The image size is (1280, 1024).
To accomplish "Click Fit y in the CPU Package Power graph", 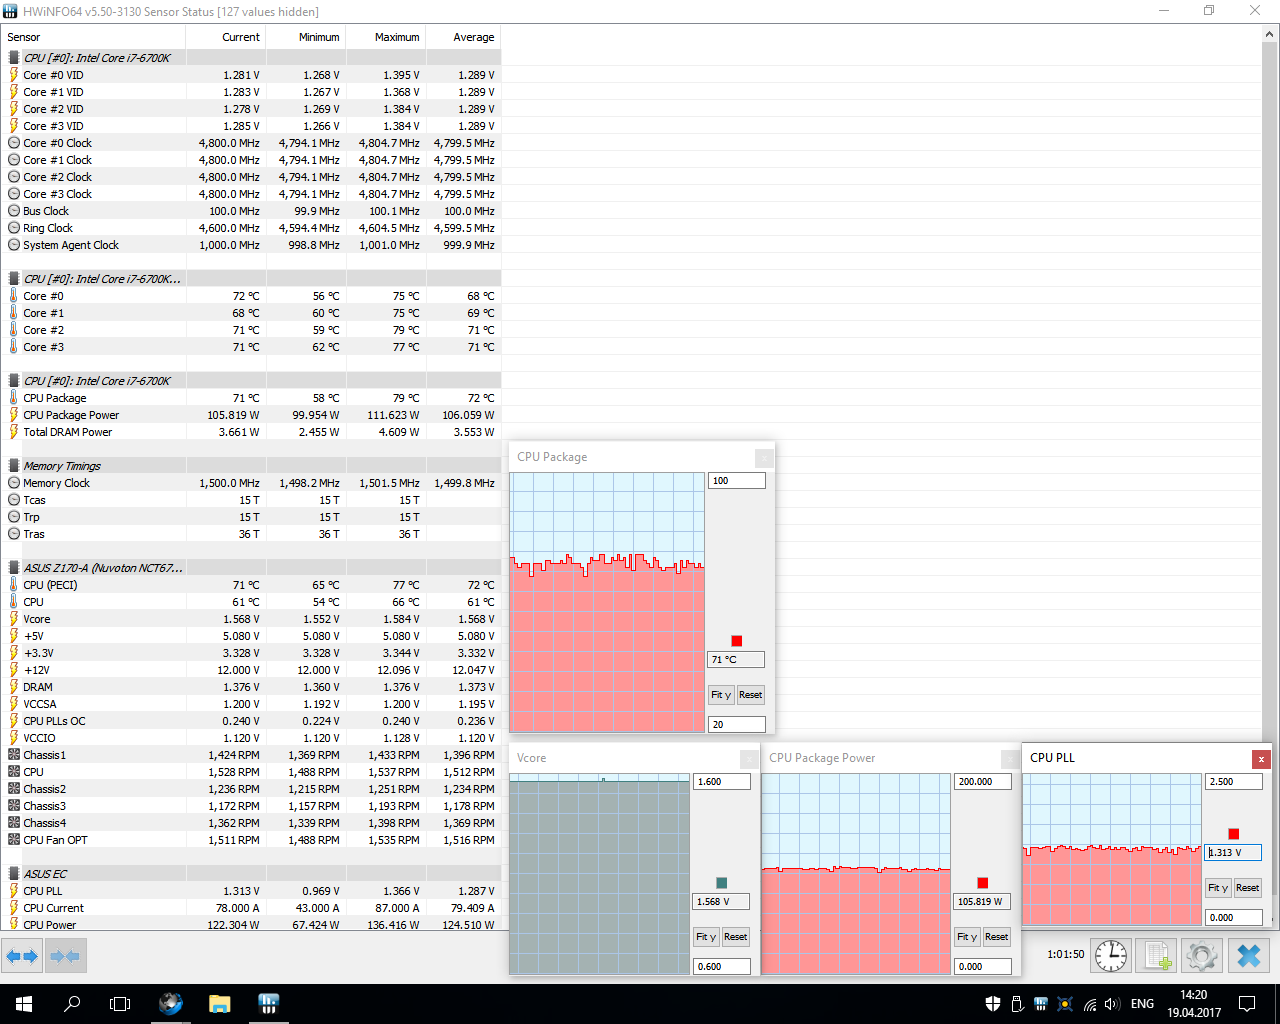I will 967,937.
